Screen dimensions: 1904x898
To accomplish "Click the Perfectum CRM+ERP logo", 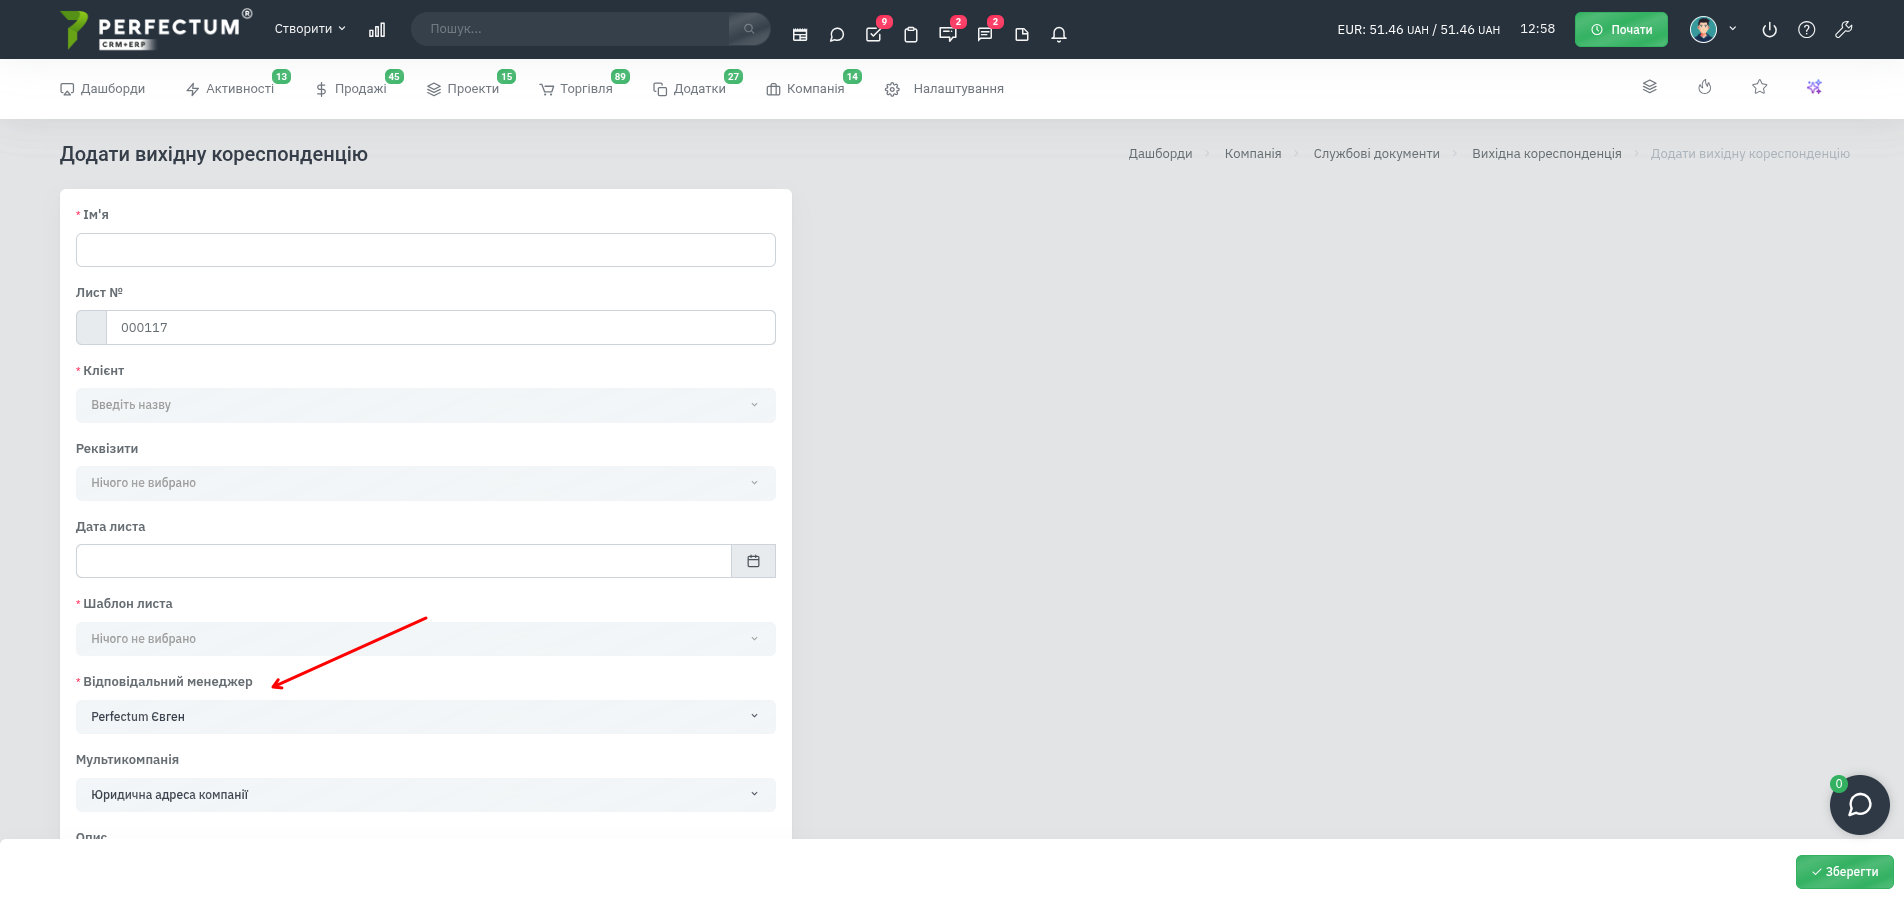I will (x=156, y=29).
